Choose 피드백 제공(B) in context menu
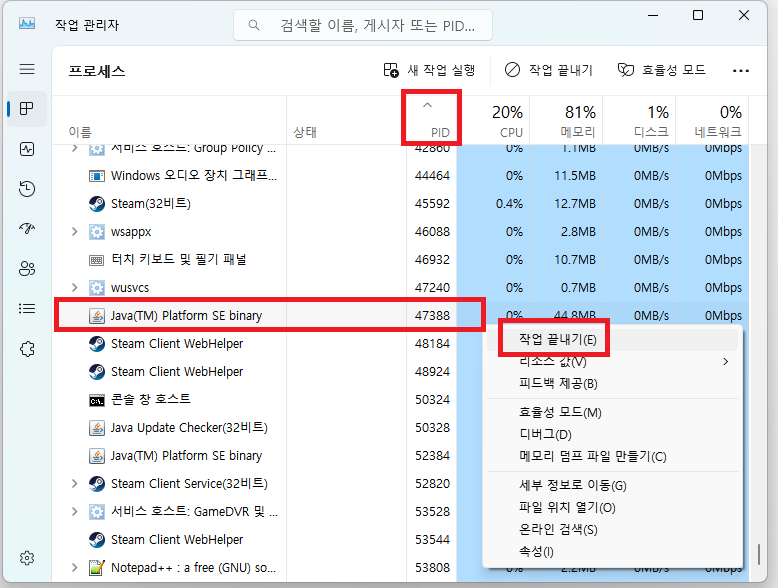The height and width of the screenshot is (588, 778). tap(612, 384)
